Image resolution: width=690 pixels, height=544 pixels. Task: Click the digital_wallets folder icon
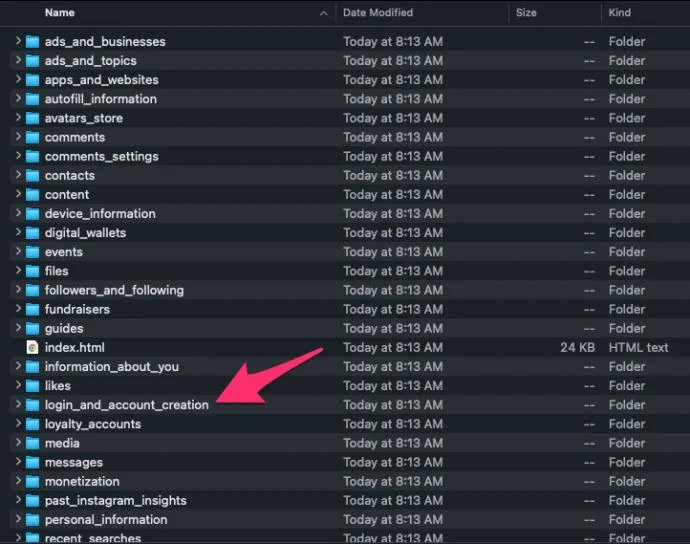coord(33,233)
